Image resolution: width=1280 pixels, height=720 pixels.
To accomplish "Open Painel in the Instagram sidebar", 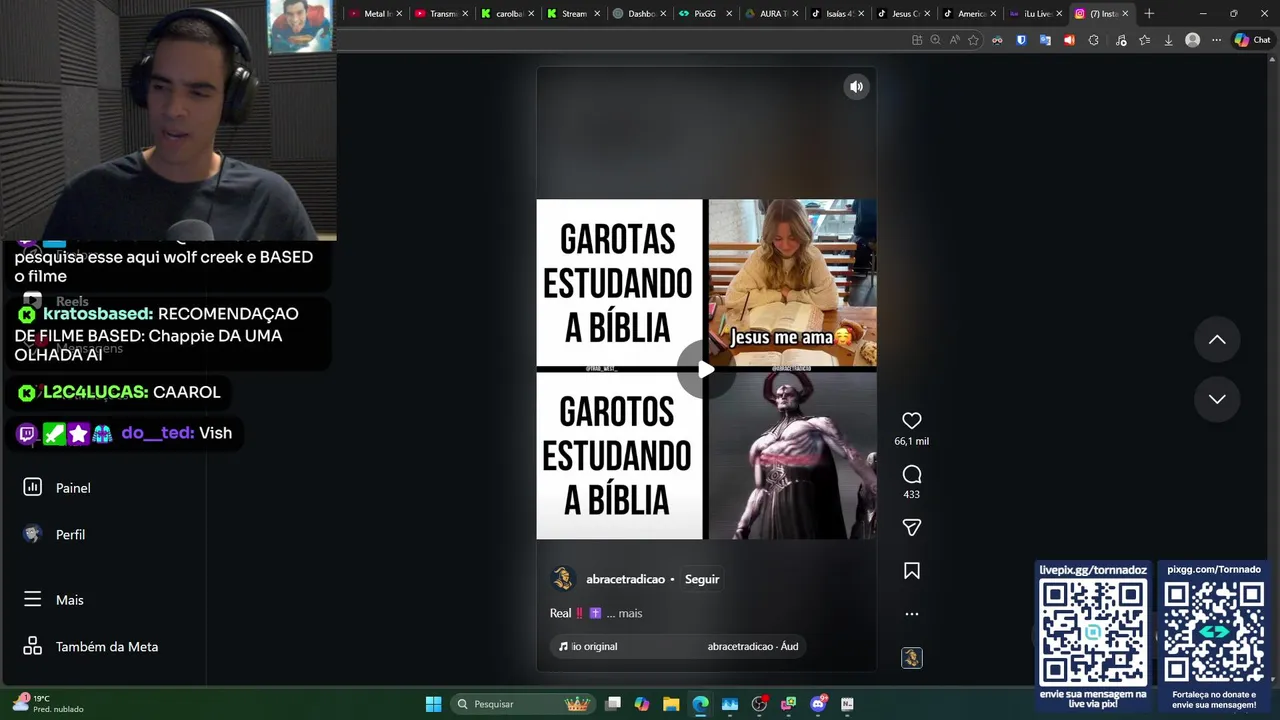I will [x=72, y=488].
